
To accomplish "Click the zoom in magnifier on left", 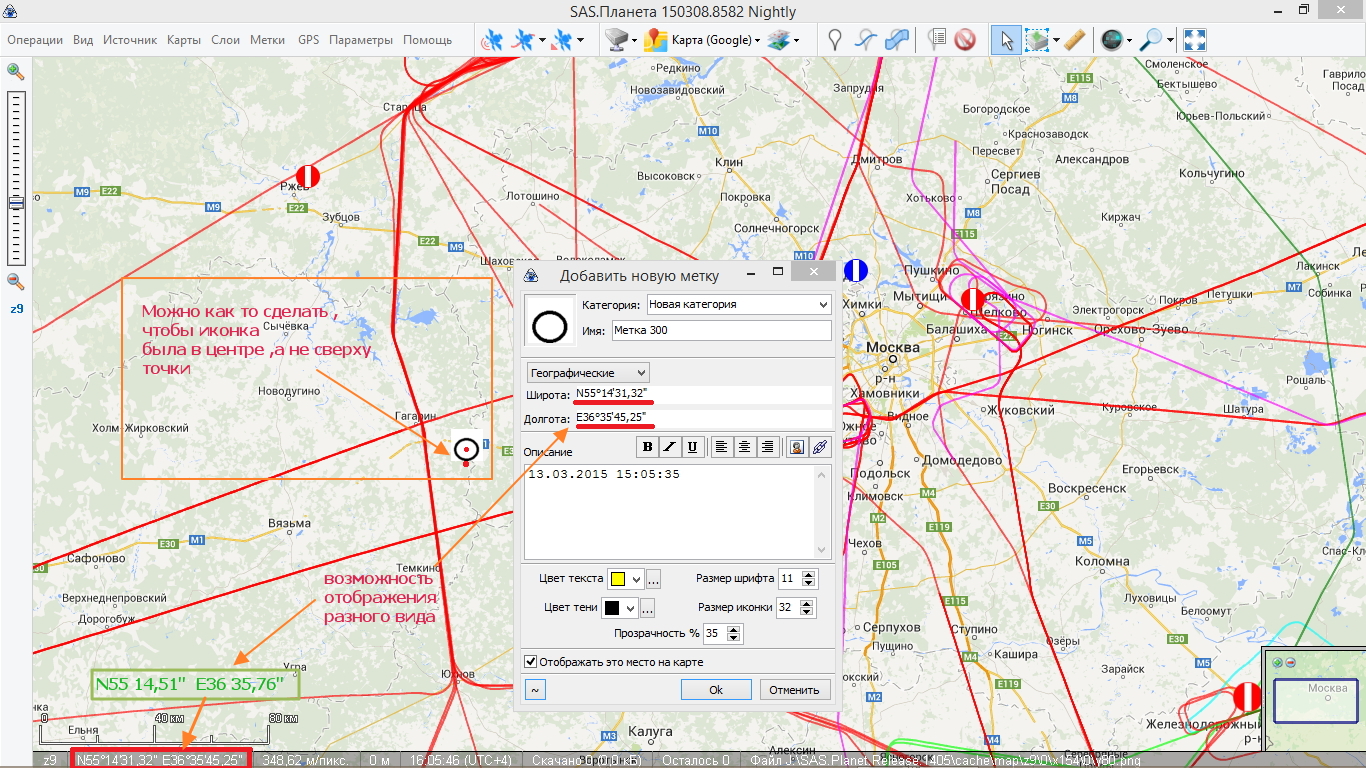I will click(x=16, y=71).
